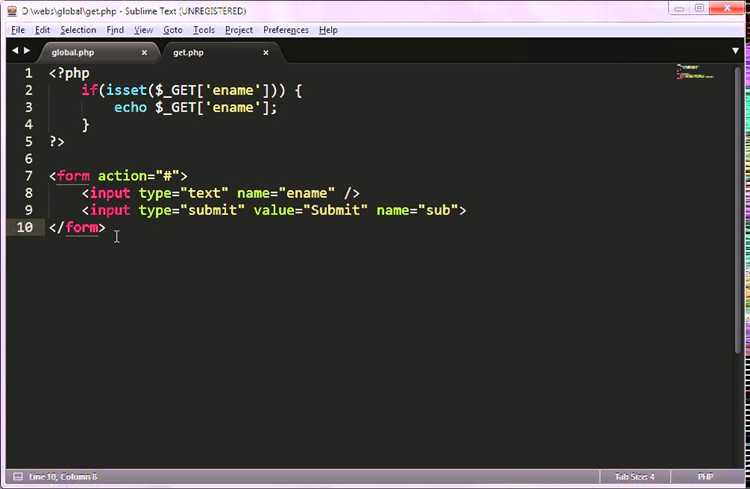Open the Selection menu
Image resolution: width=750 pixels, height=489 pixels.
point(78,30)
